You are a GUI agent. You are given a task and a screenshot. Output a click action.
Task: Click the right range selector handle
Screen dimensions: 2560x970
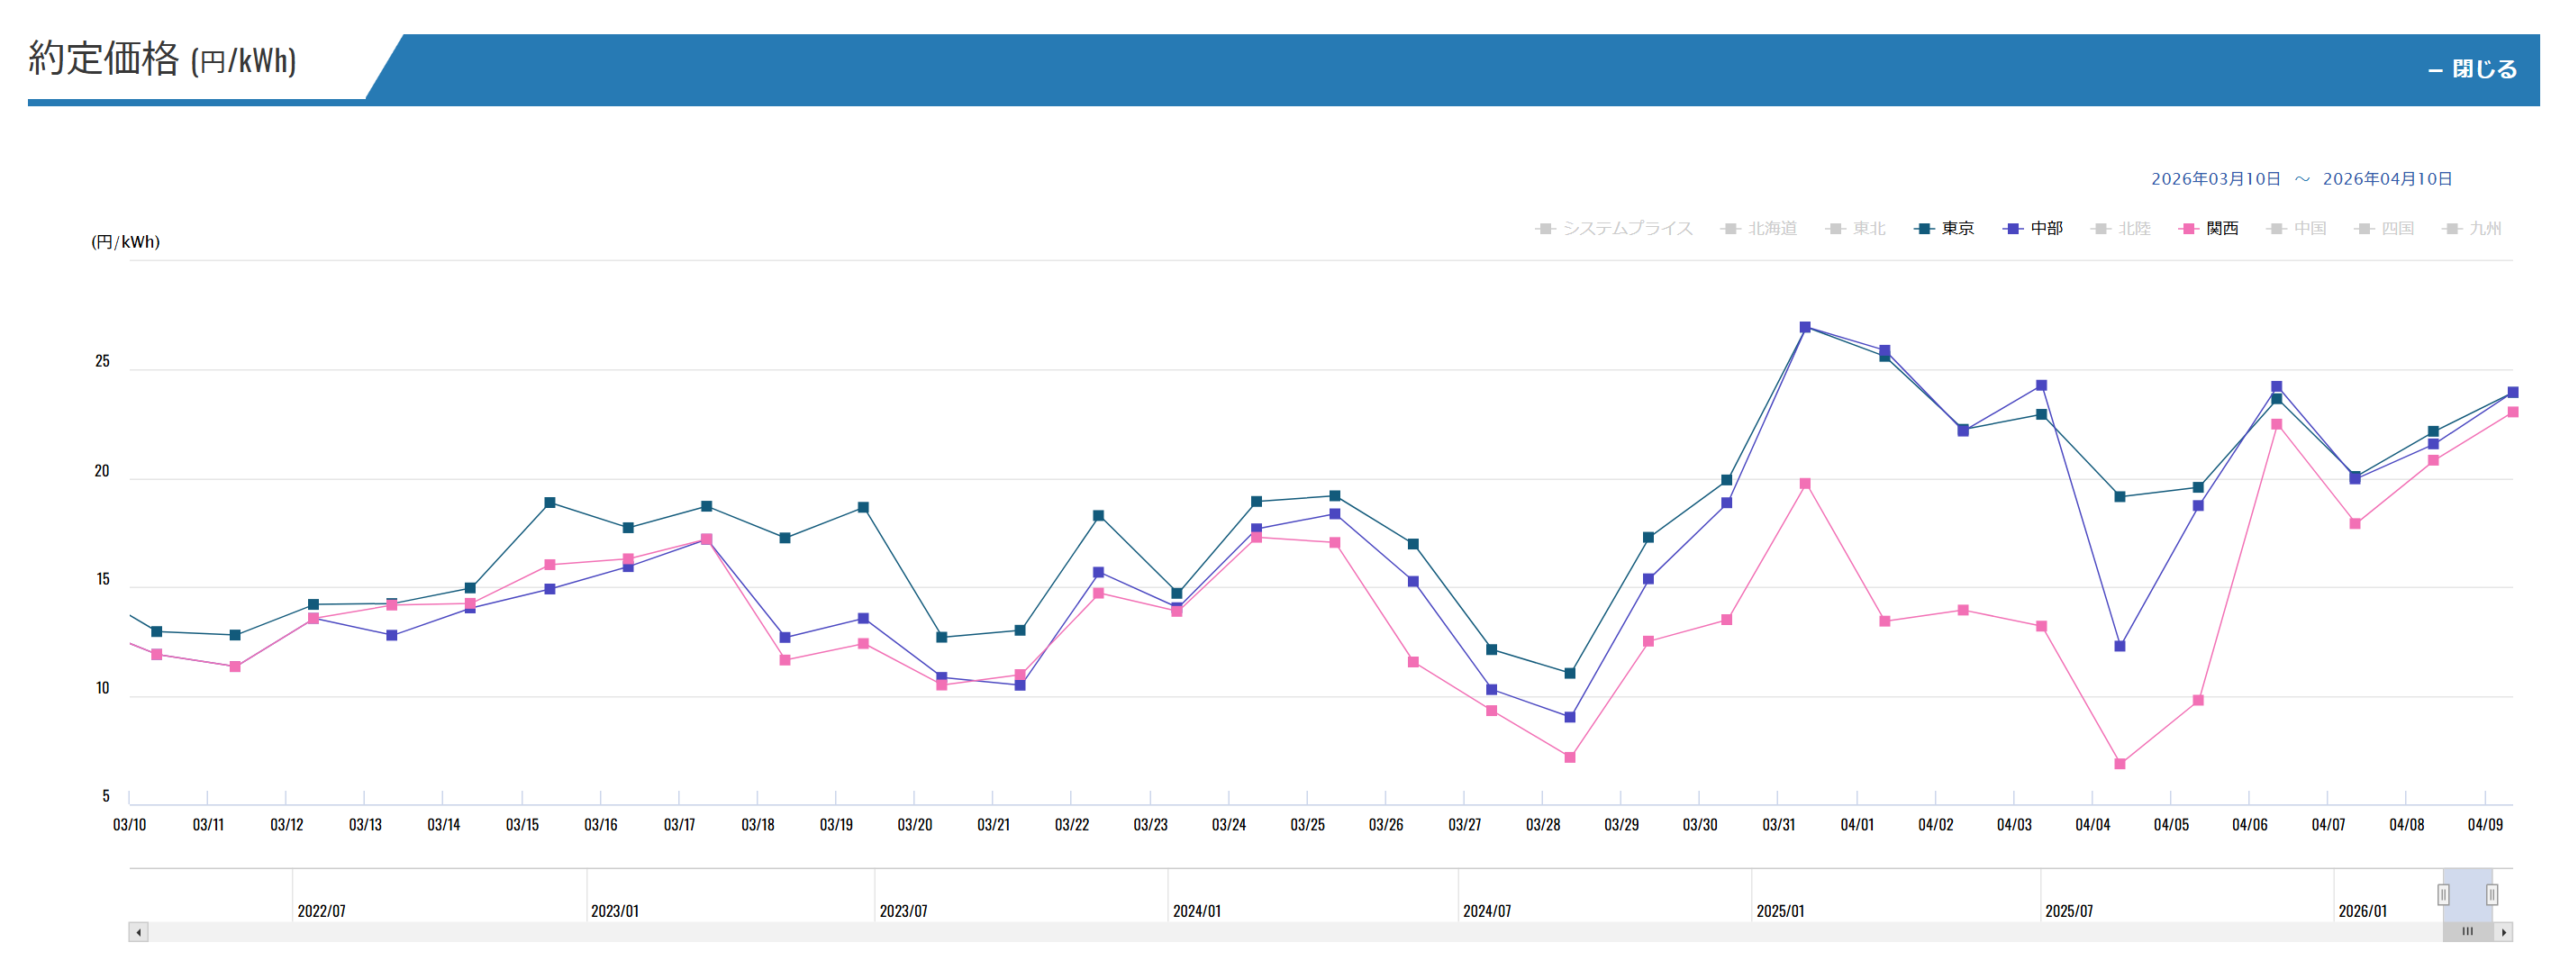click(2492, 895)
